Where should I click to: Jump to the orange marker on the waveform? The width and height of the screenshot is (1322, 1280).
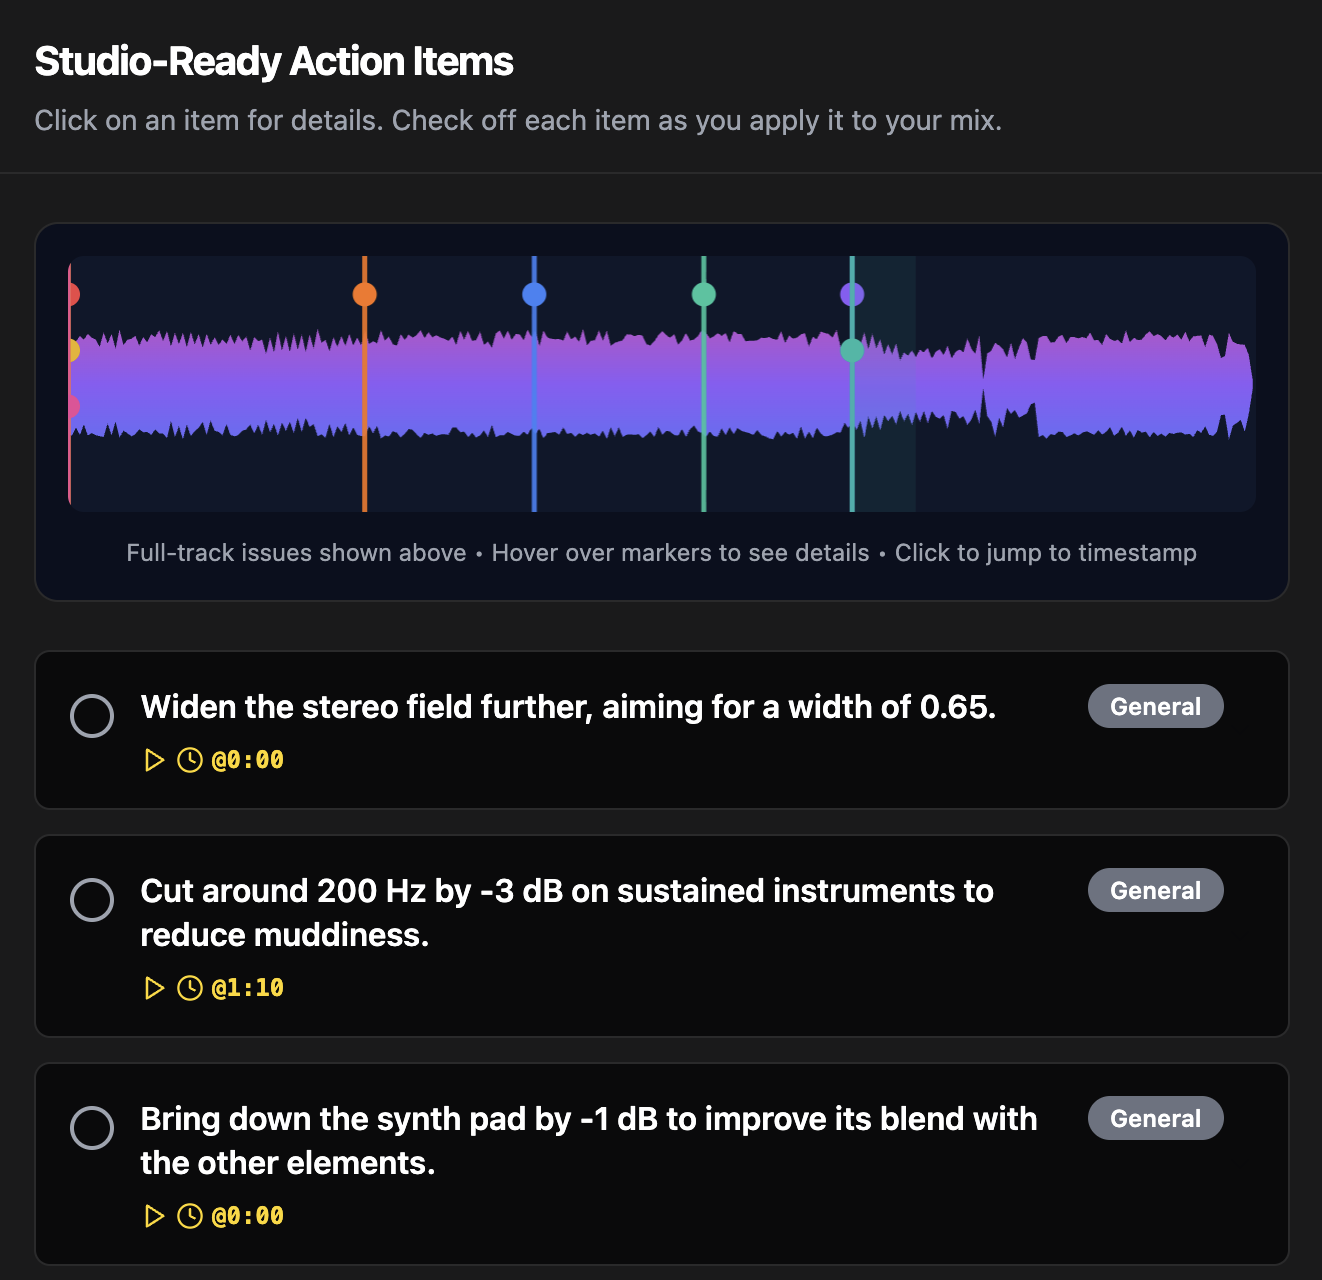[364, 293]
